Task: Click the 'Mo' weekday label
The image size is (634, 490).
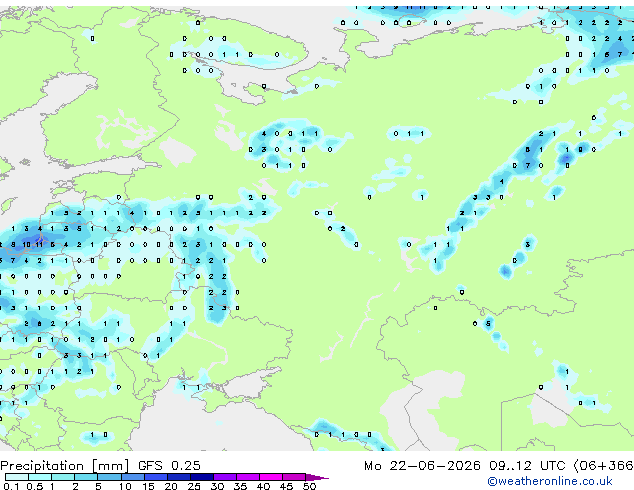Action: (373, 466)
